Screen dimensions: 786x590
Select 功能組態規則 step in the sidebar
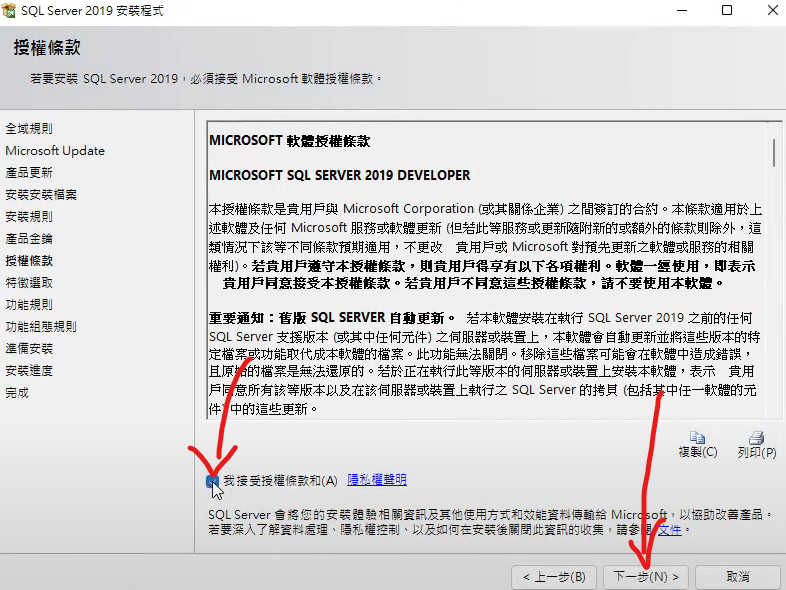pyautogui.click(x=41, y=327)
